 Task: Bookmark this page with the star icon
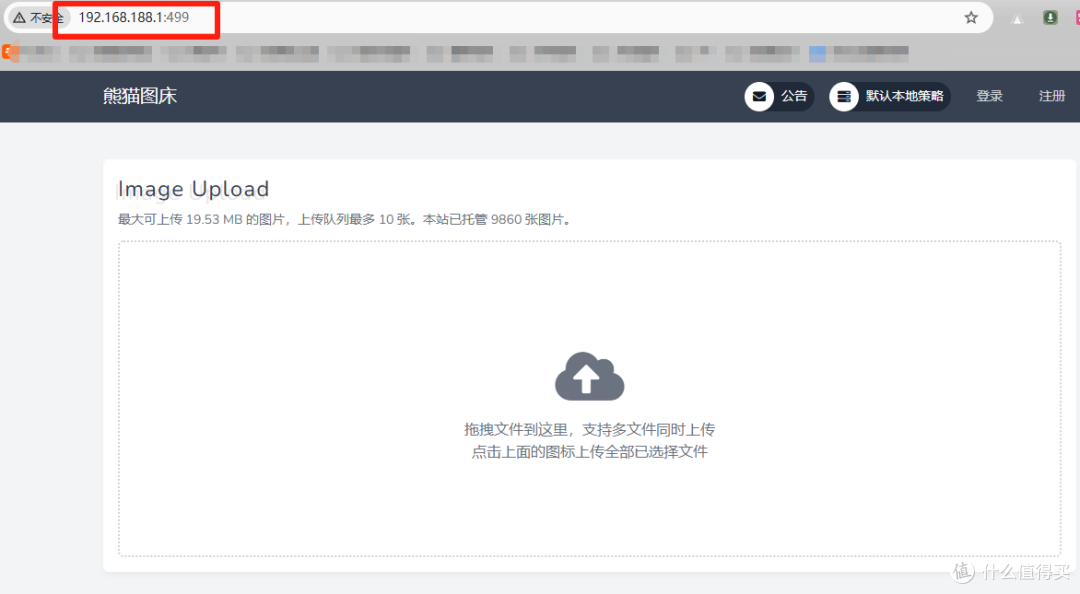pyautogui.click(x=971, y=18)
